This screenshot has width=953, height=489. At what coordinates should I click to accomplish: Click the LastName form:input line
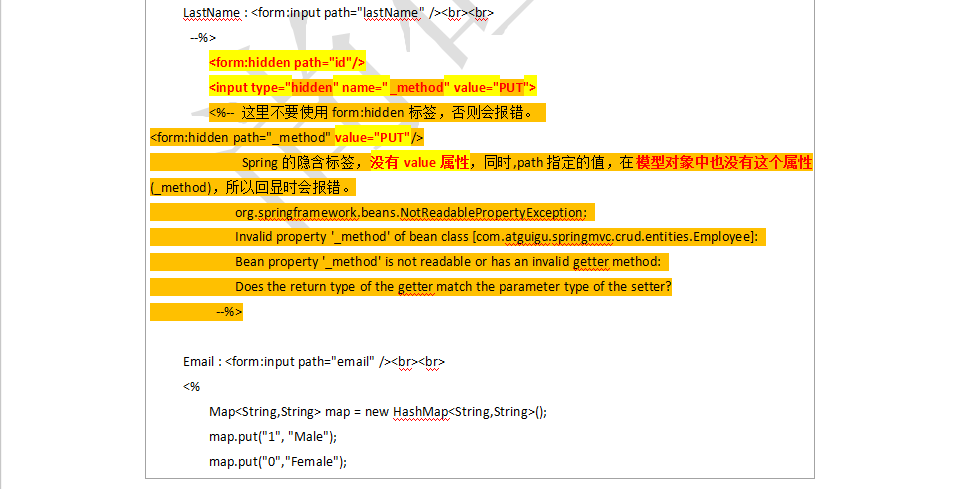click(338, 12)
